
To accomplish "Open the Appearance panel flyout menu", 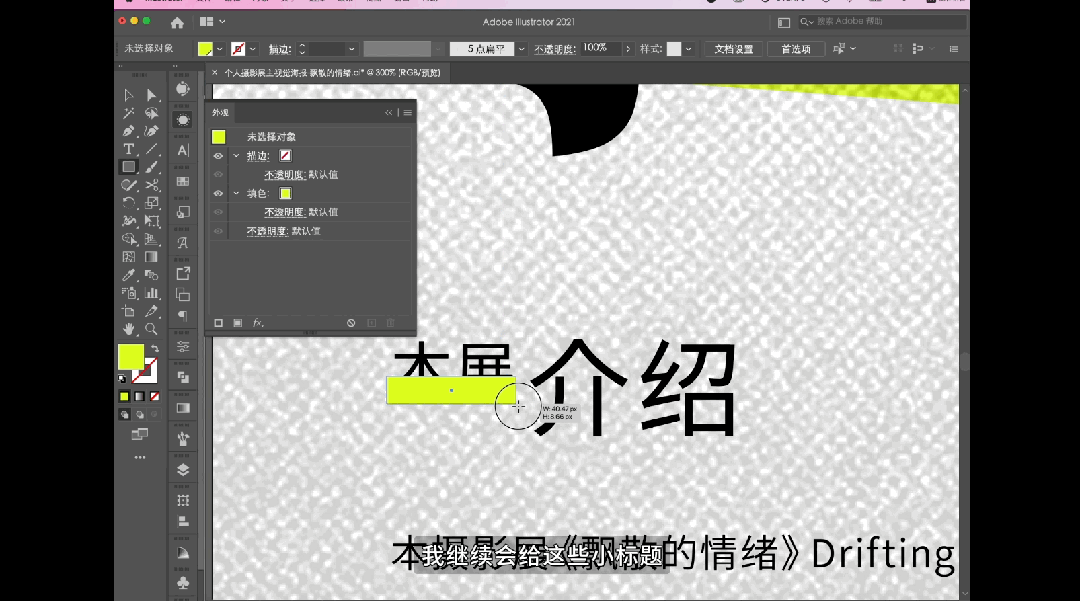I will pyautogui.click(x=408, y=113).
